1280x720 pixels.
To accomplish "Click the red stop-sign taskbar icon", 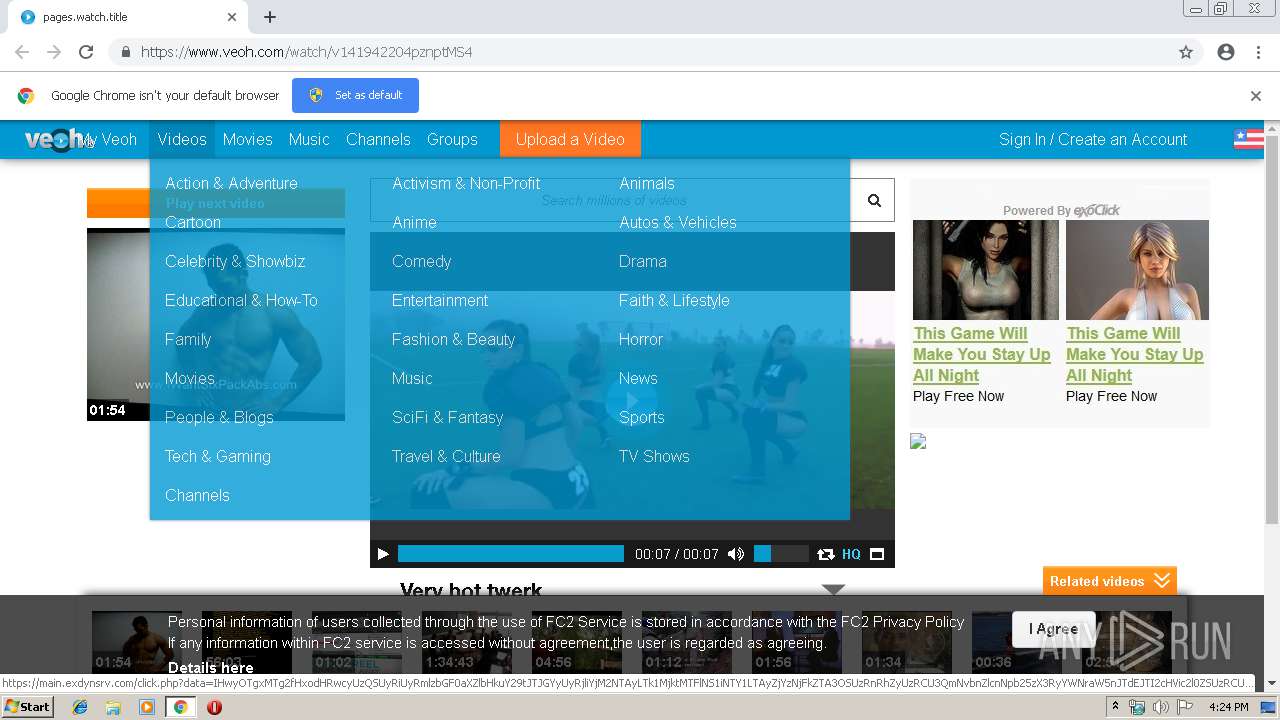I will (x=214, y=707).
